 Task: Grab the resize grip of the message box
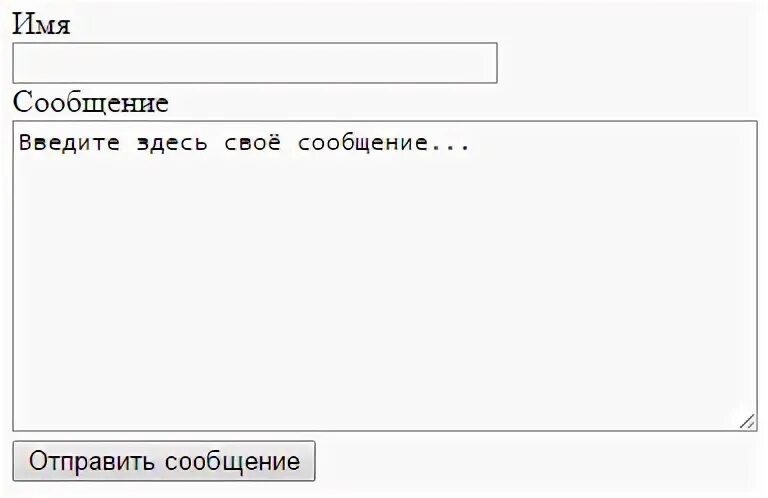pyautogui.click(x=747, y=422)
